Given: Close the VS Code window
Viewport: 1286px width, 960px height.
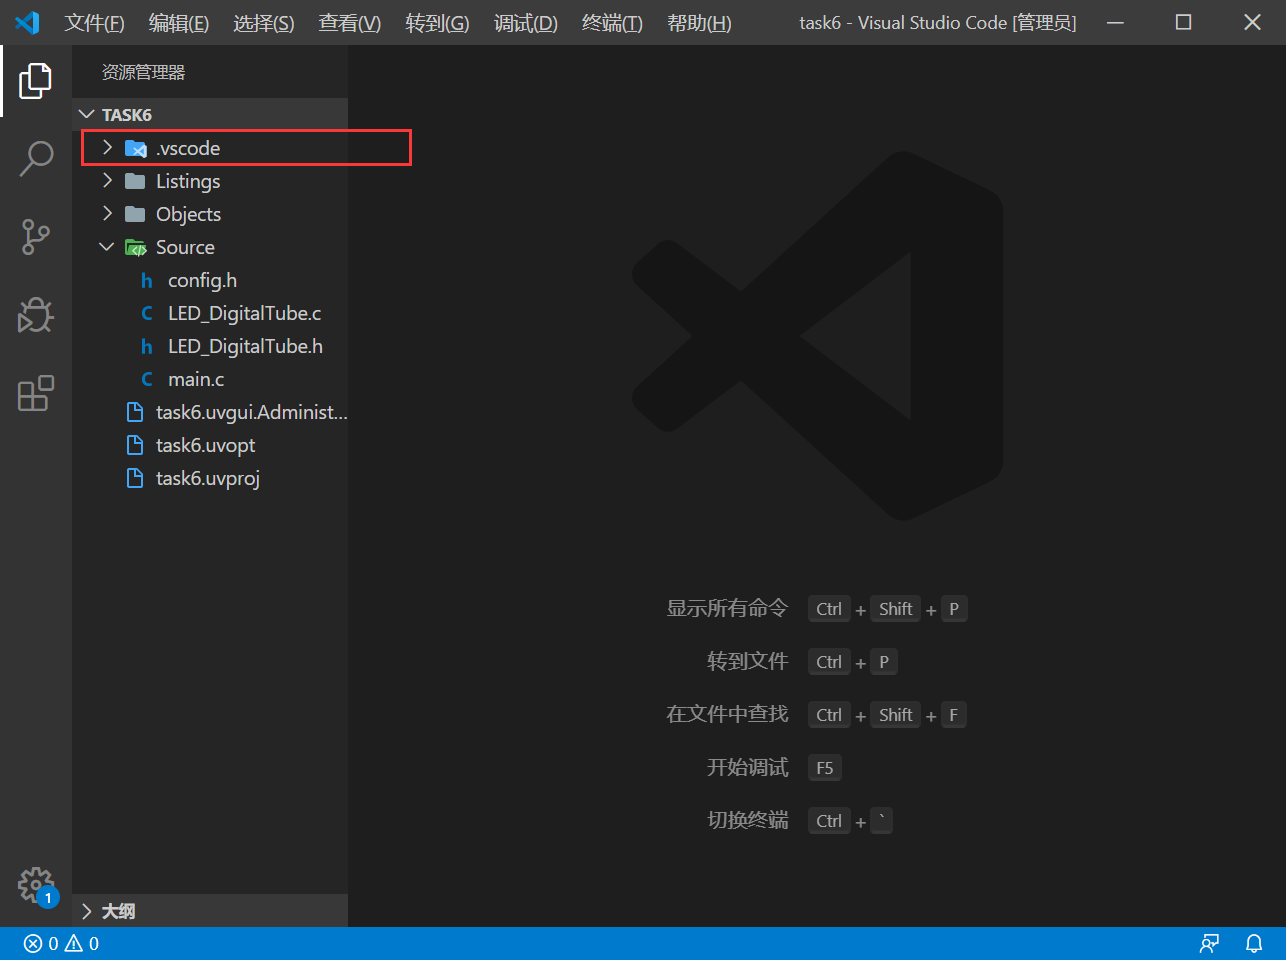Looking at the screenshot, I should click(x=1252, y=22).
